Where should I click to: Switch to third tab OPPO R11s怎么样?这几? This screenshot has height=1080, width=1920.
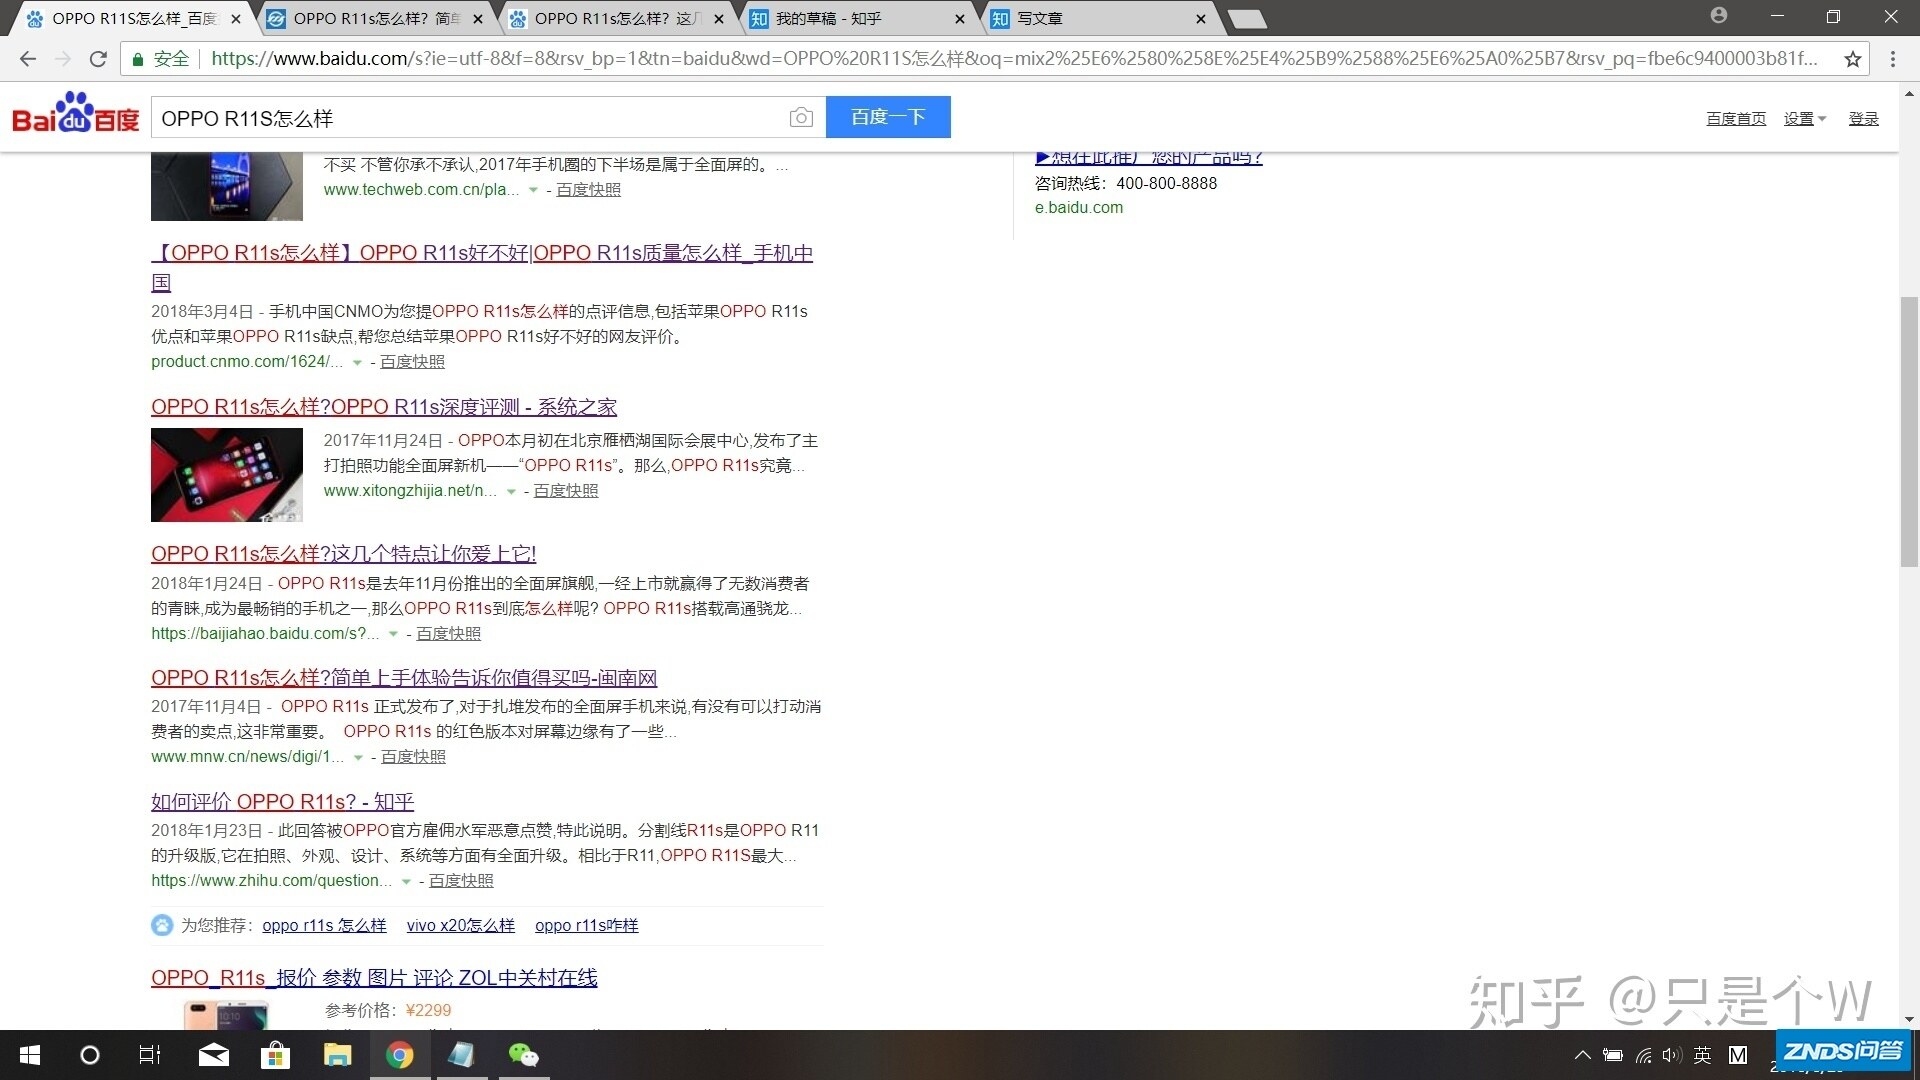click(x=616, y=19)
